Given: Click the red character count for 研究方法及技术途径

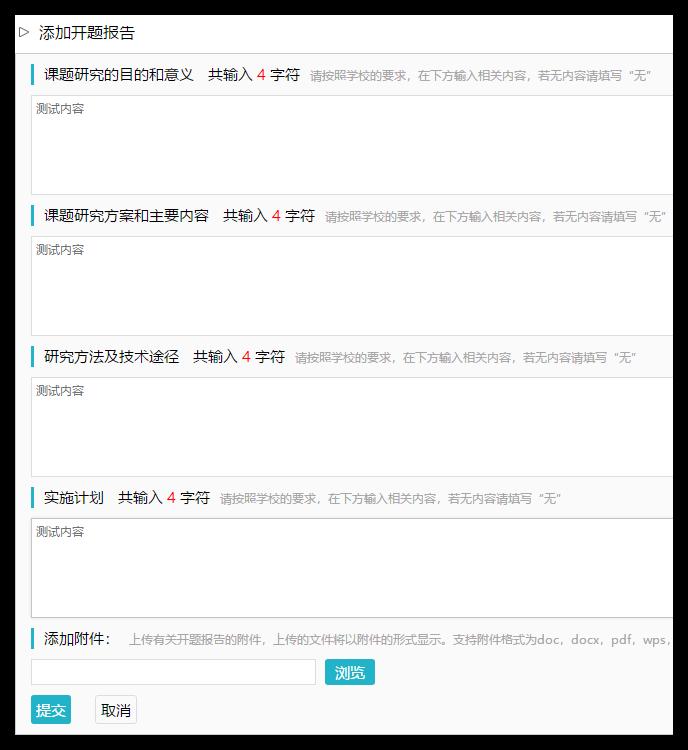Looking at the screenshot, I should point(246,357).
